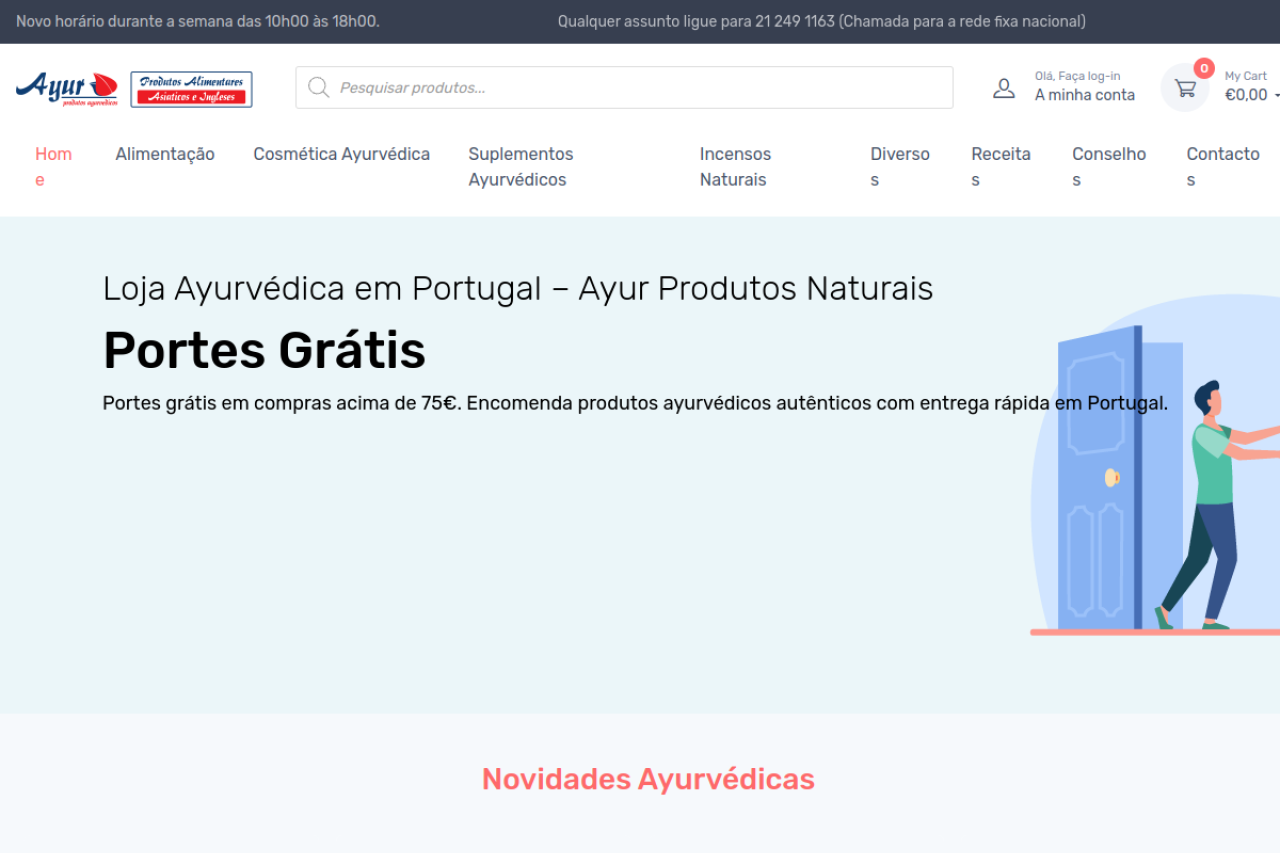The width and height of the screenshot is (1280, 853).
Task: Click the Olá, Faça log-in text
Action: [1077, 76]
